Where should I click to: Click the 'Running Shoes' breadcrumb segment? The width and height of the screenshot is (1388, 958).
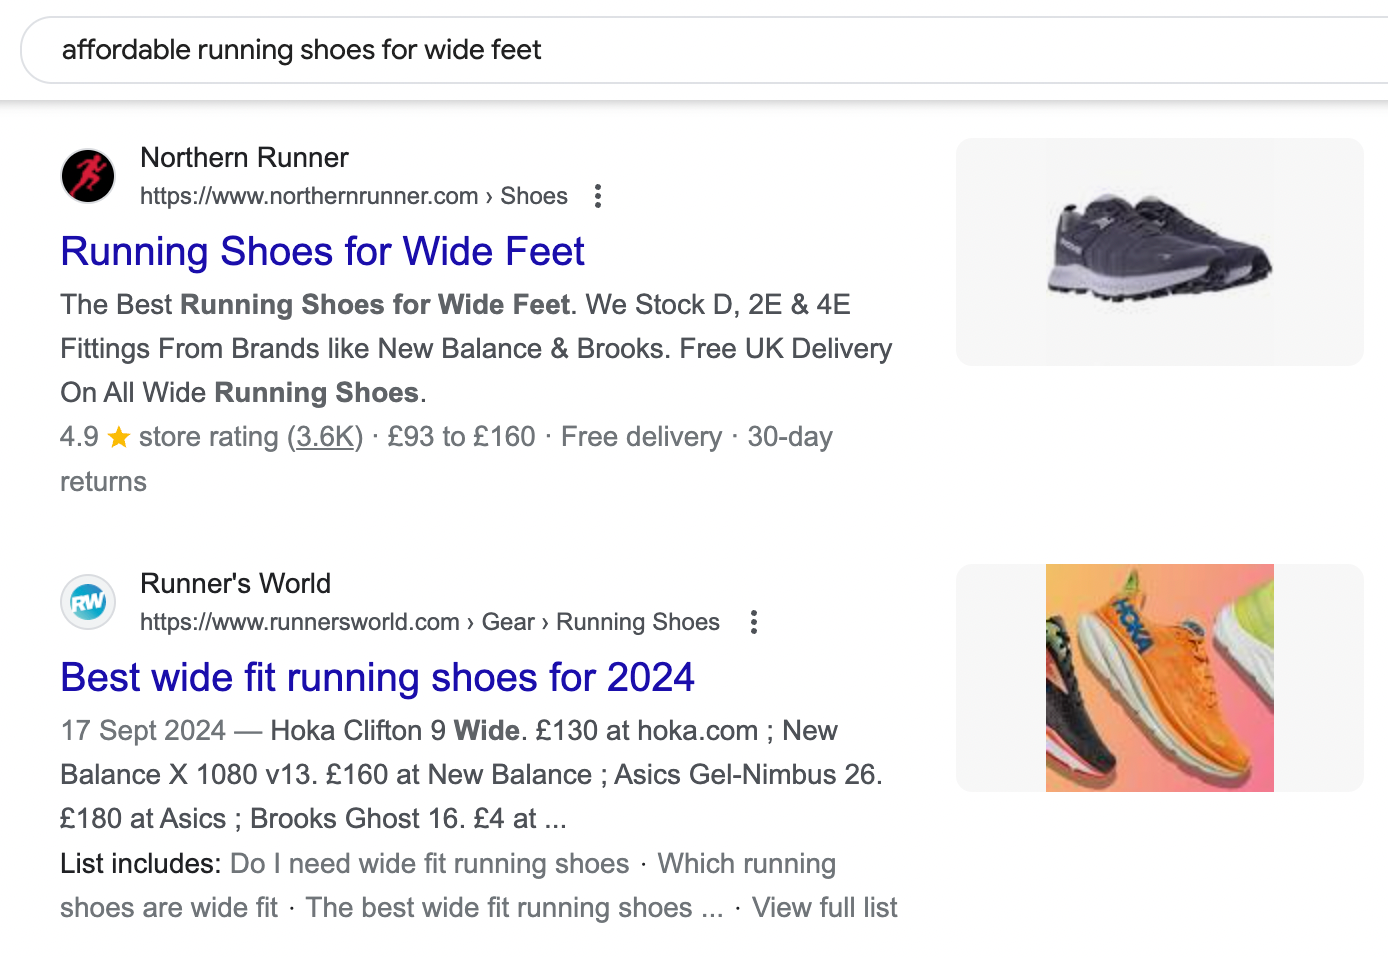[x=637, y=622]
